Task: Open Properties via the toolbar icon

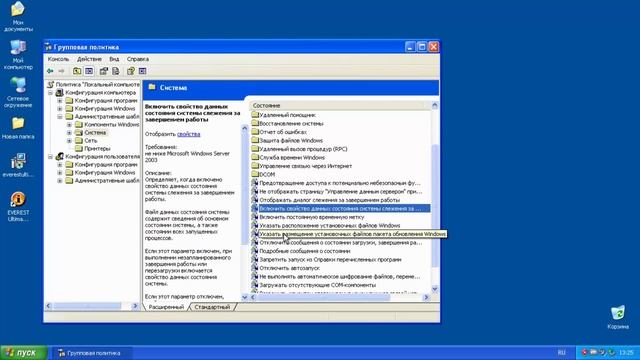Action: [x=104, y=71]
